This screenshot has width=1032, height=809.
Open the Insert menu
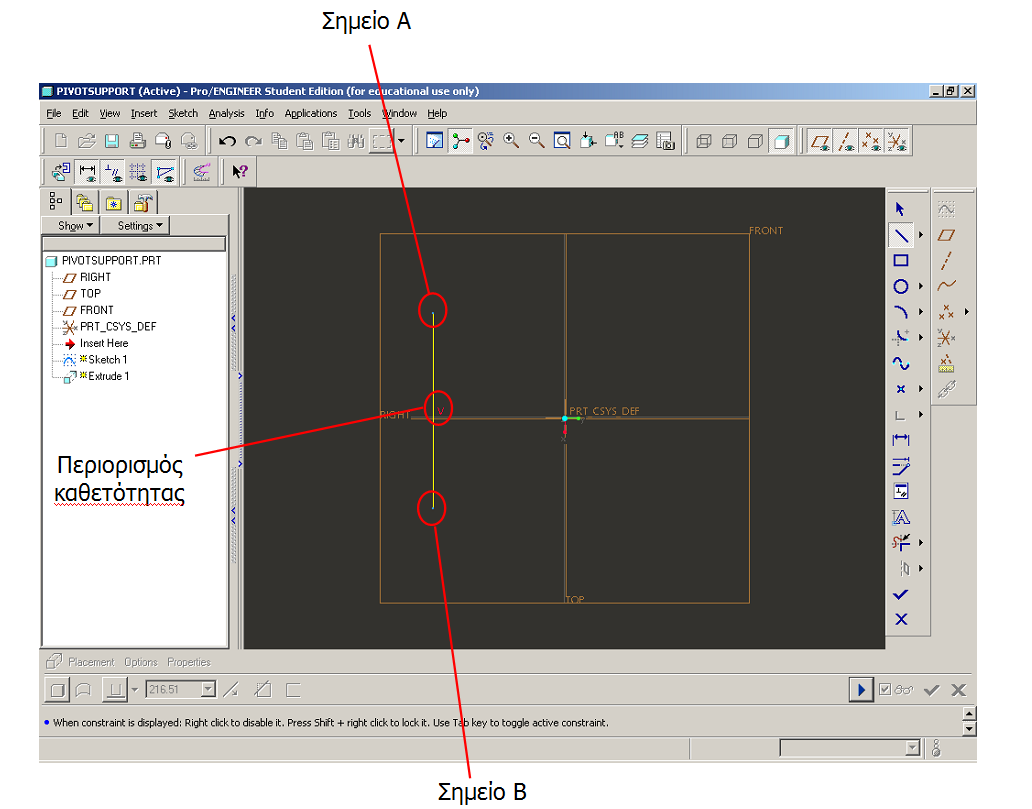143,113
